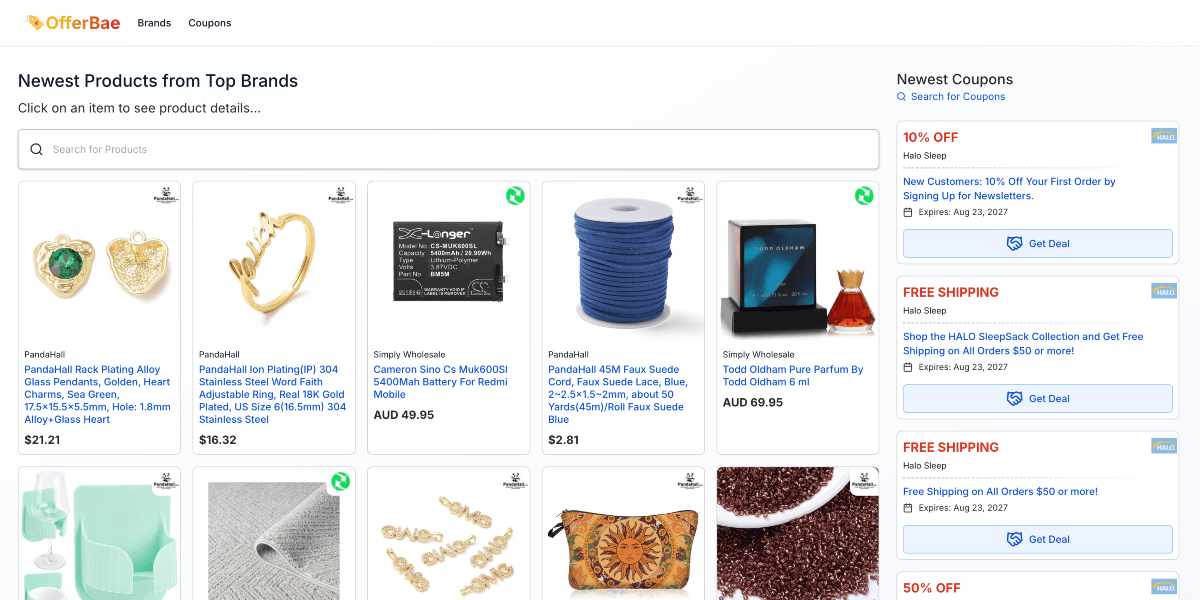Open New Customers 10% Off coupon link
This screenshot has height=600, width=1200.
[1009, 189]
